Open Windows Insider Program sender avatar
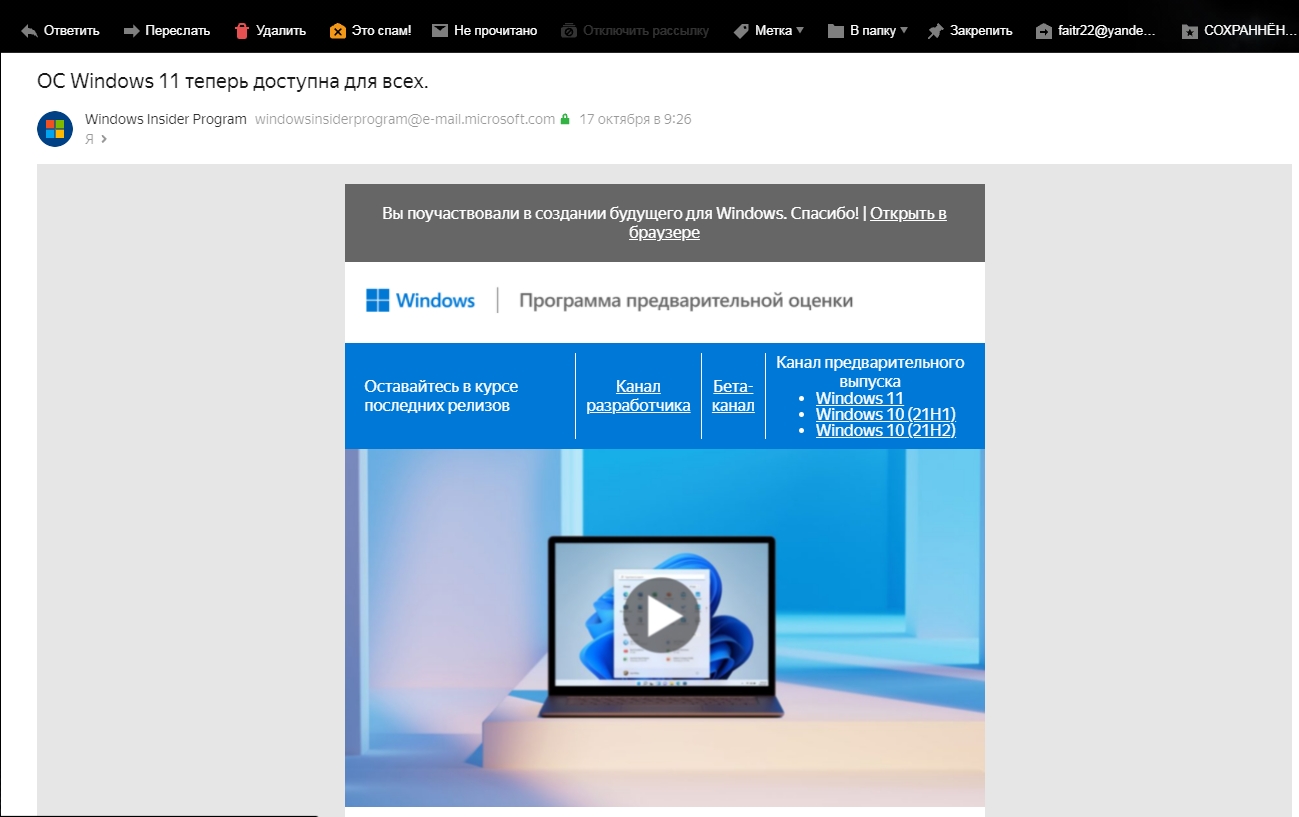The image size is (1299, 817). 55,129
